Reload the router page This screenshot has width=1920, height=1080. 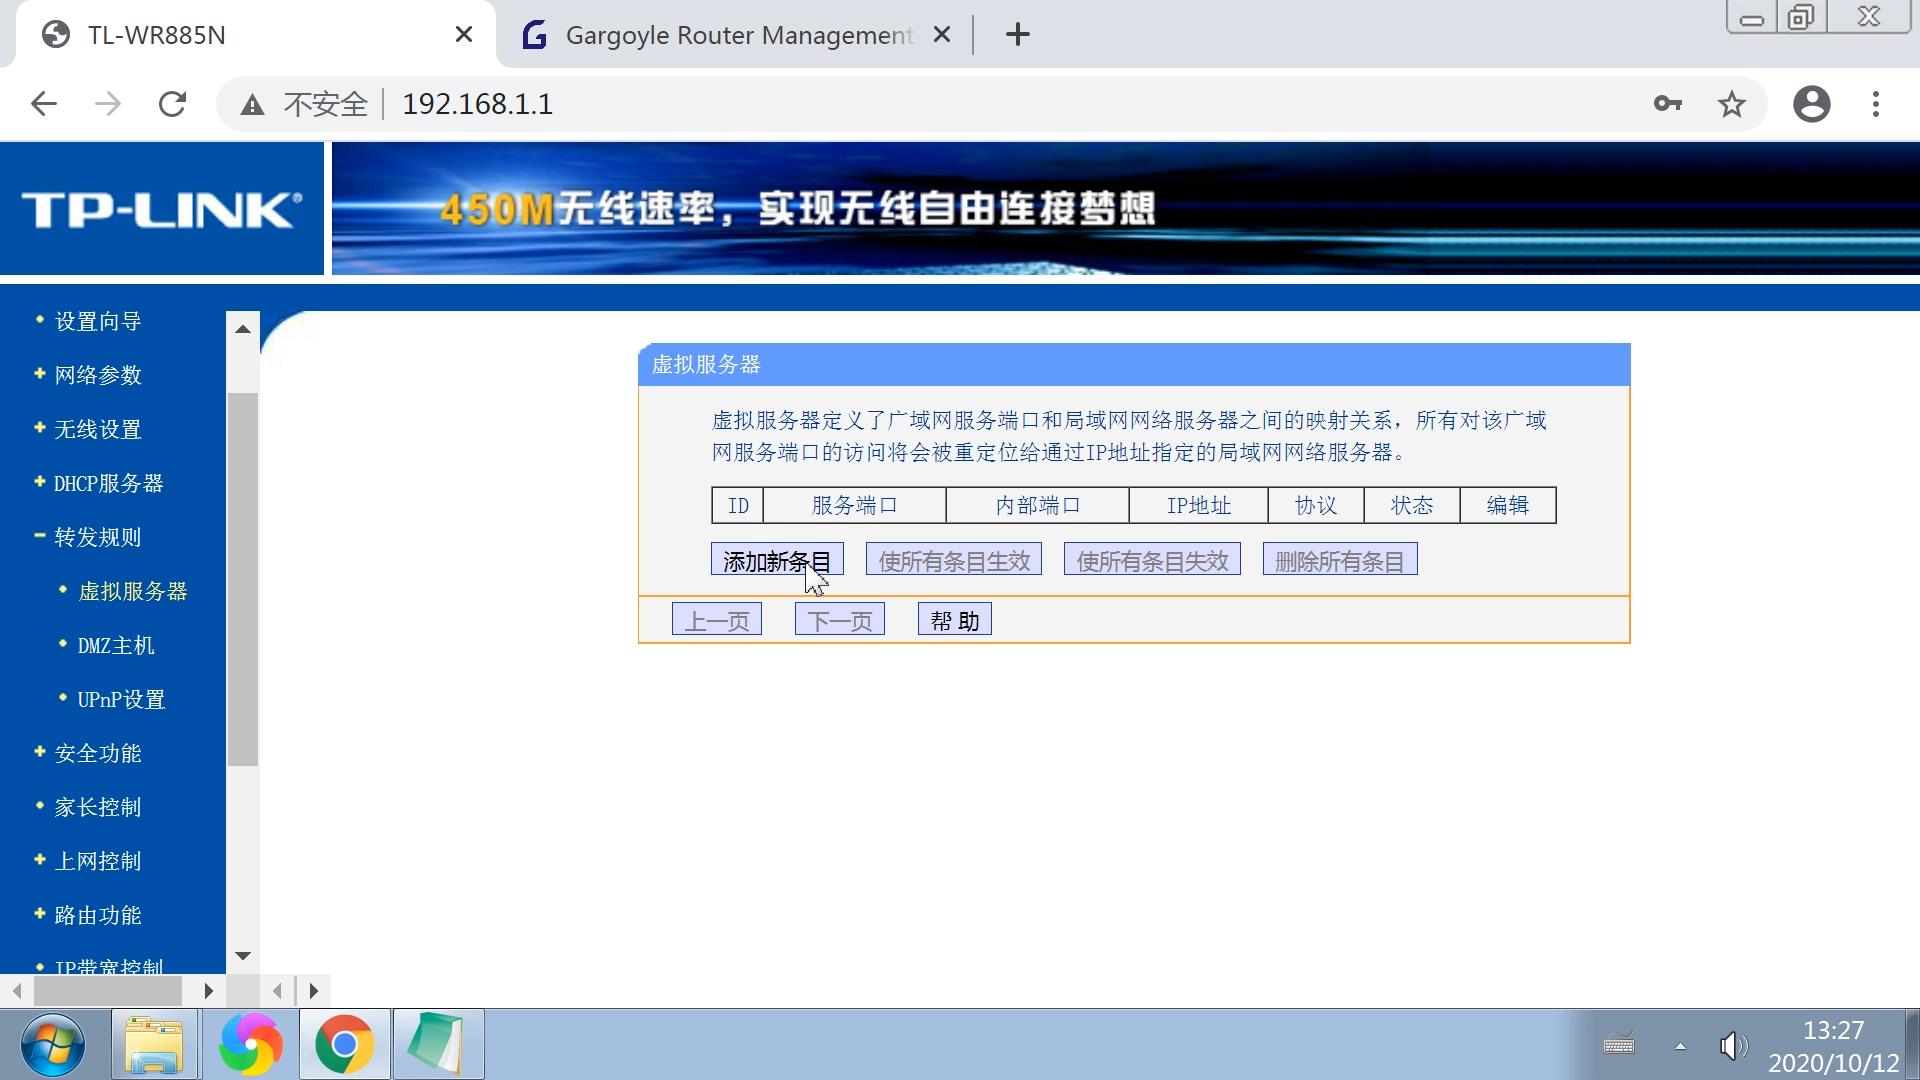tap(172, 103)
